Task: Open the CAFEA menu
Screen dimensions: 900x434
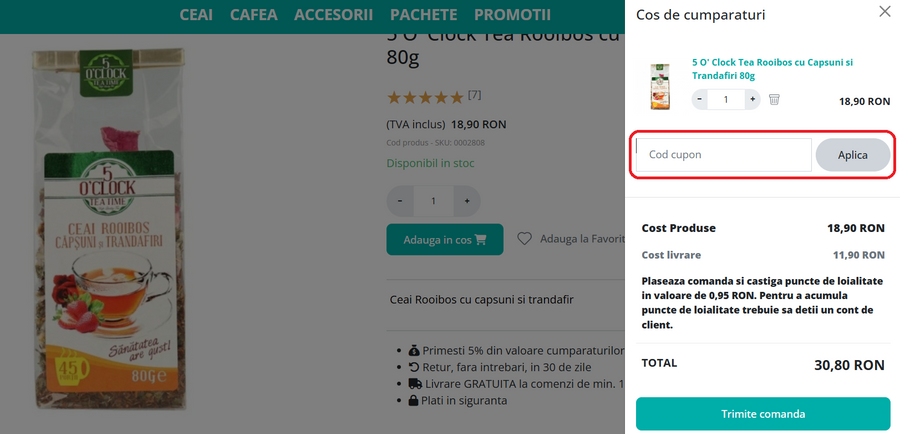Action: point(254,15)
